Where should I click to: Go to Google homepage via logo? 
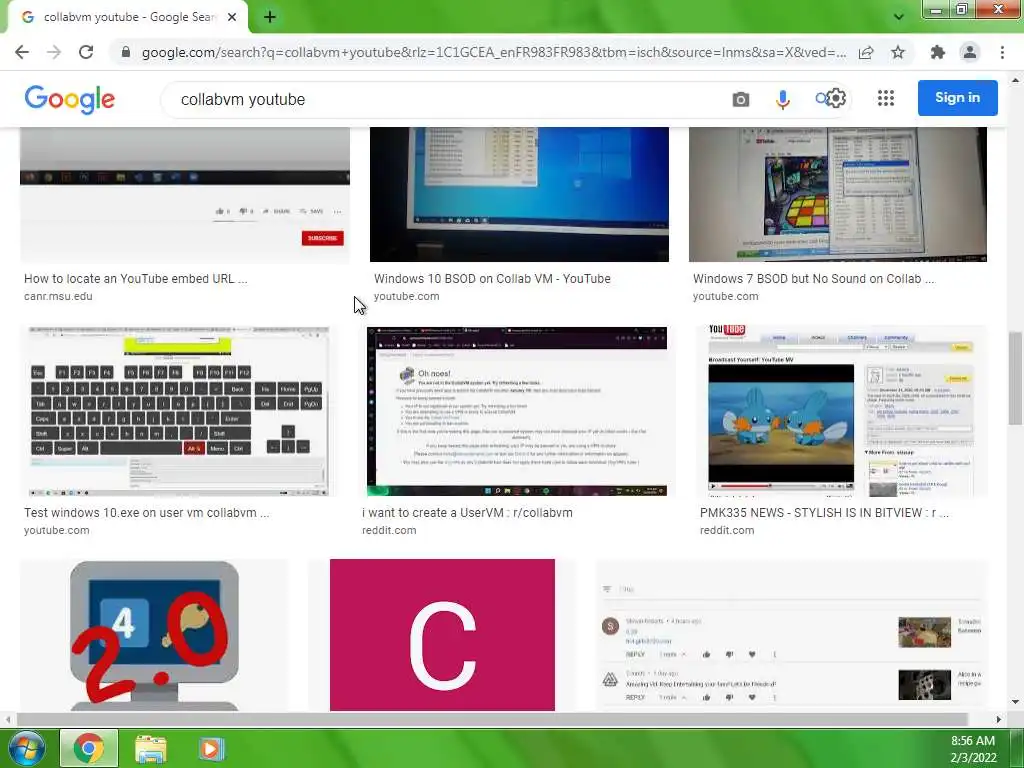(70, 99)
